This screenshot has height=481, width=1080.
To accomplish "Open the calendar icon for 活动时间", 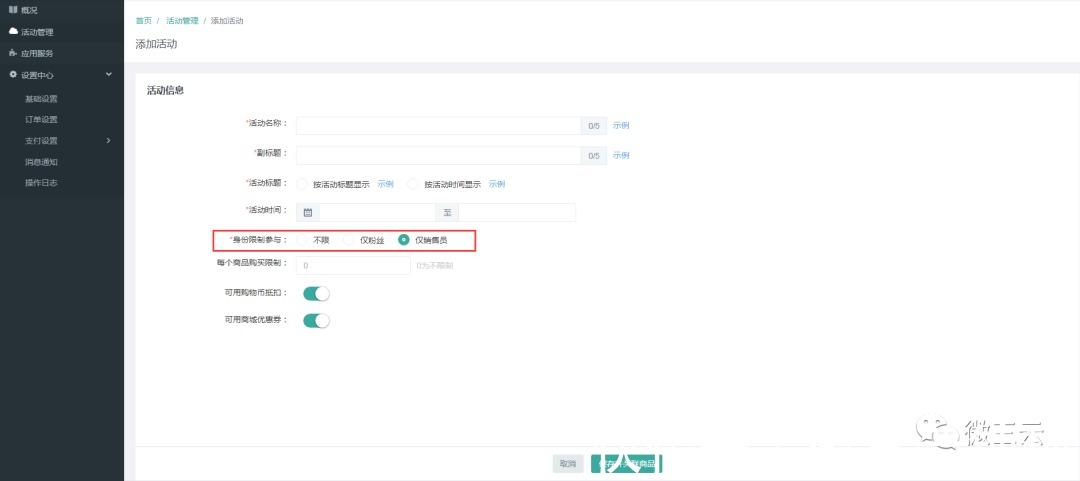I will [308, 212].
